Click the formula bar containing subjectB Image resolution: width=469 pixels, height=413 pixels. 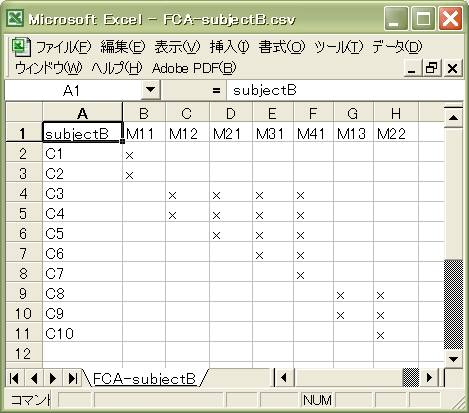344,90
